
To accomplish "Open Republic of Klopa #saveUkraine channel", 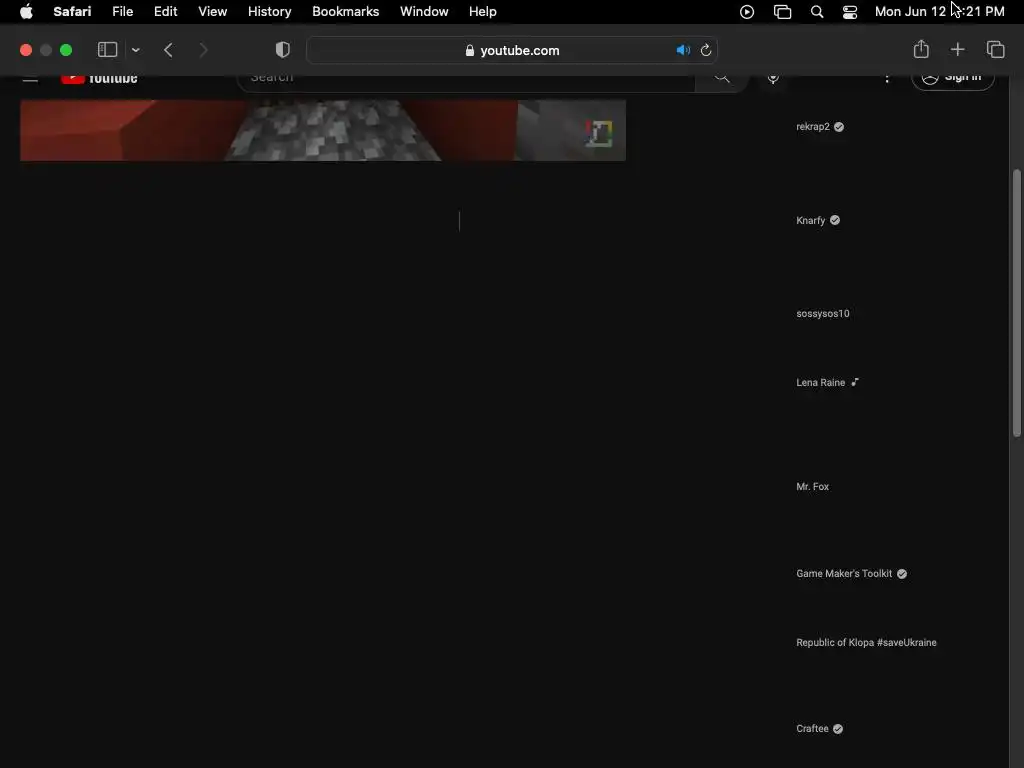I will pyautogui.click(x=866, y=643).
